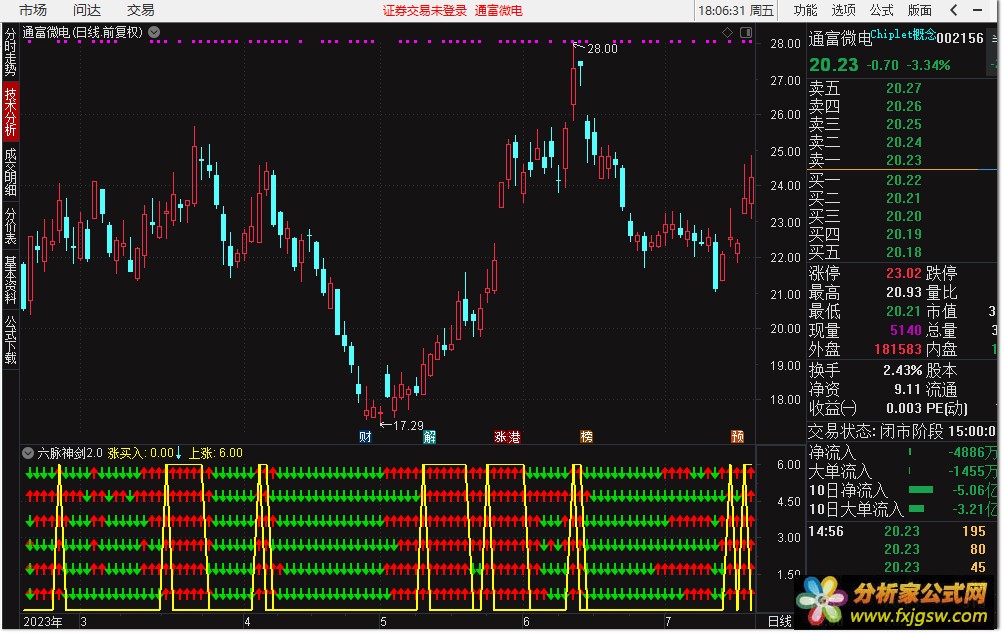
Task: Click the 2023年 label on time axis
Action: coord(43,621)
